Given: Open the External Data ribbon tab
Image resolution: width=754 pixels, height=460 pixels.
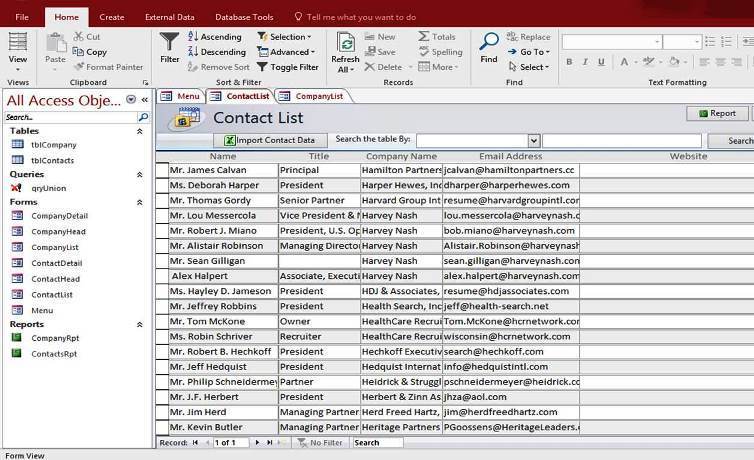Looking at the screenshot, I should click(169, 17).
